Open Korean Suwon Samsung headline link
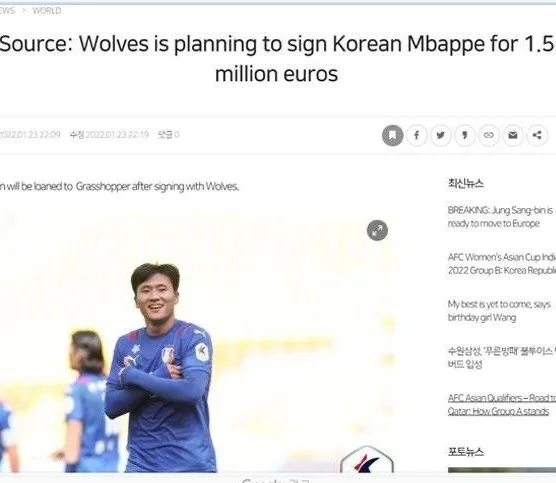This screenshot has width=556, height=483. pyautogui.click(x=502, y=357)
